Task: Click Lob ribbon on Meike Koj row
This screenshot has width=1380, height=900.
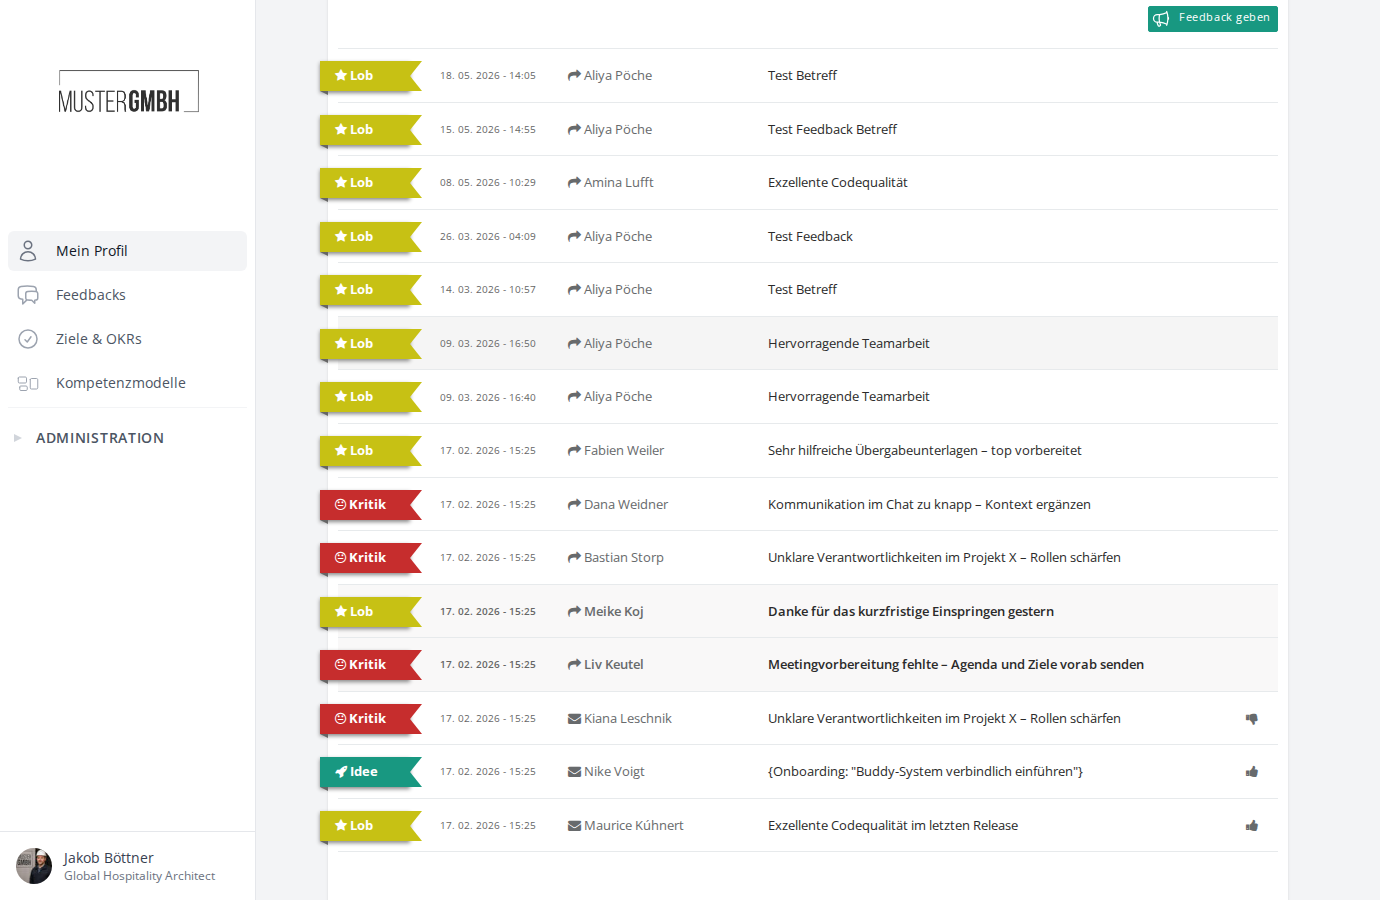Action: [x=370, y=612]
